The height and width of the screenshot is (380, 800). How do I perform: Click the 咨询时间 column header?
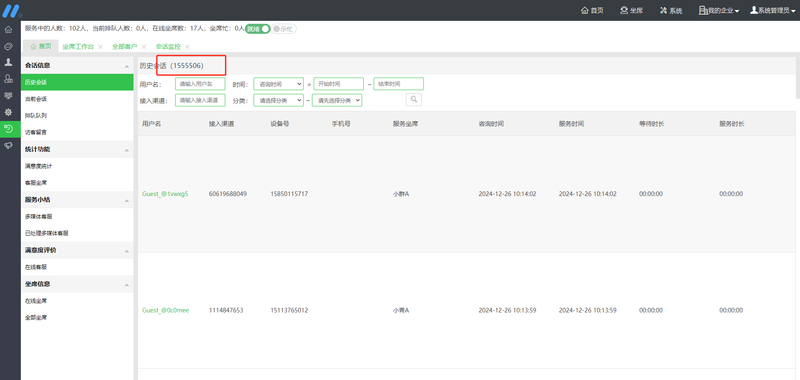[491, 124]
